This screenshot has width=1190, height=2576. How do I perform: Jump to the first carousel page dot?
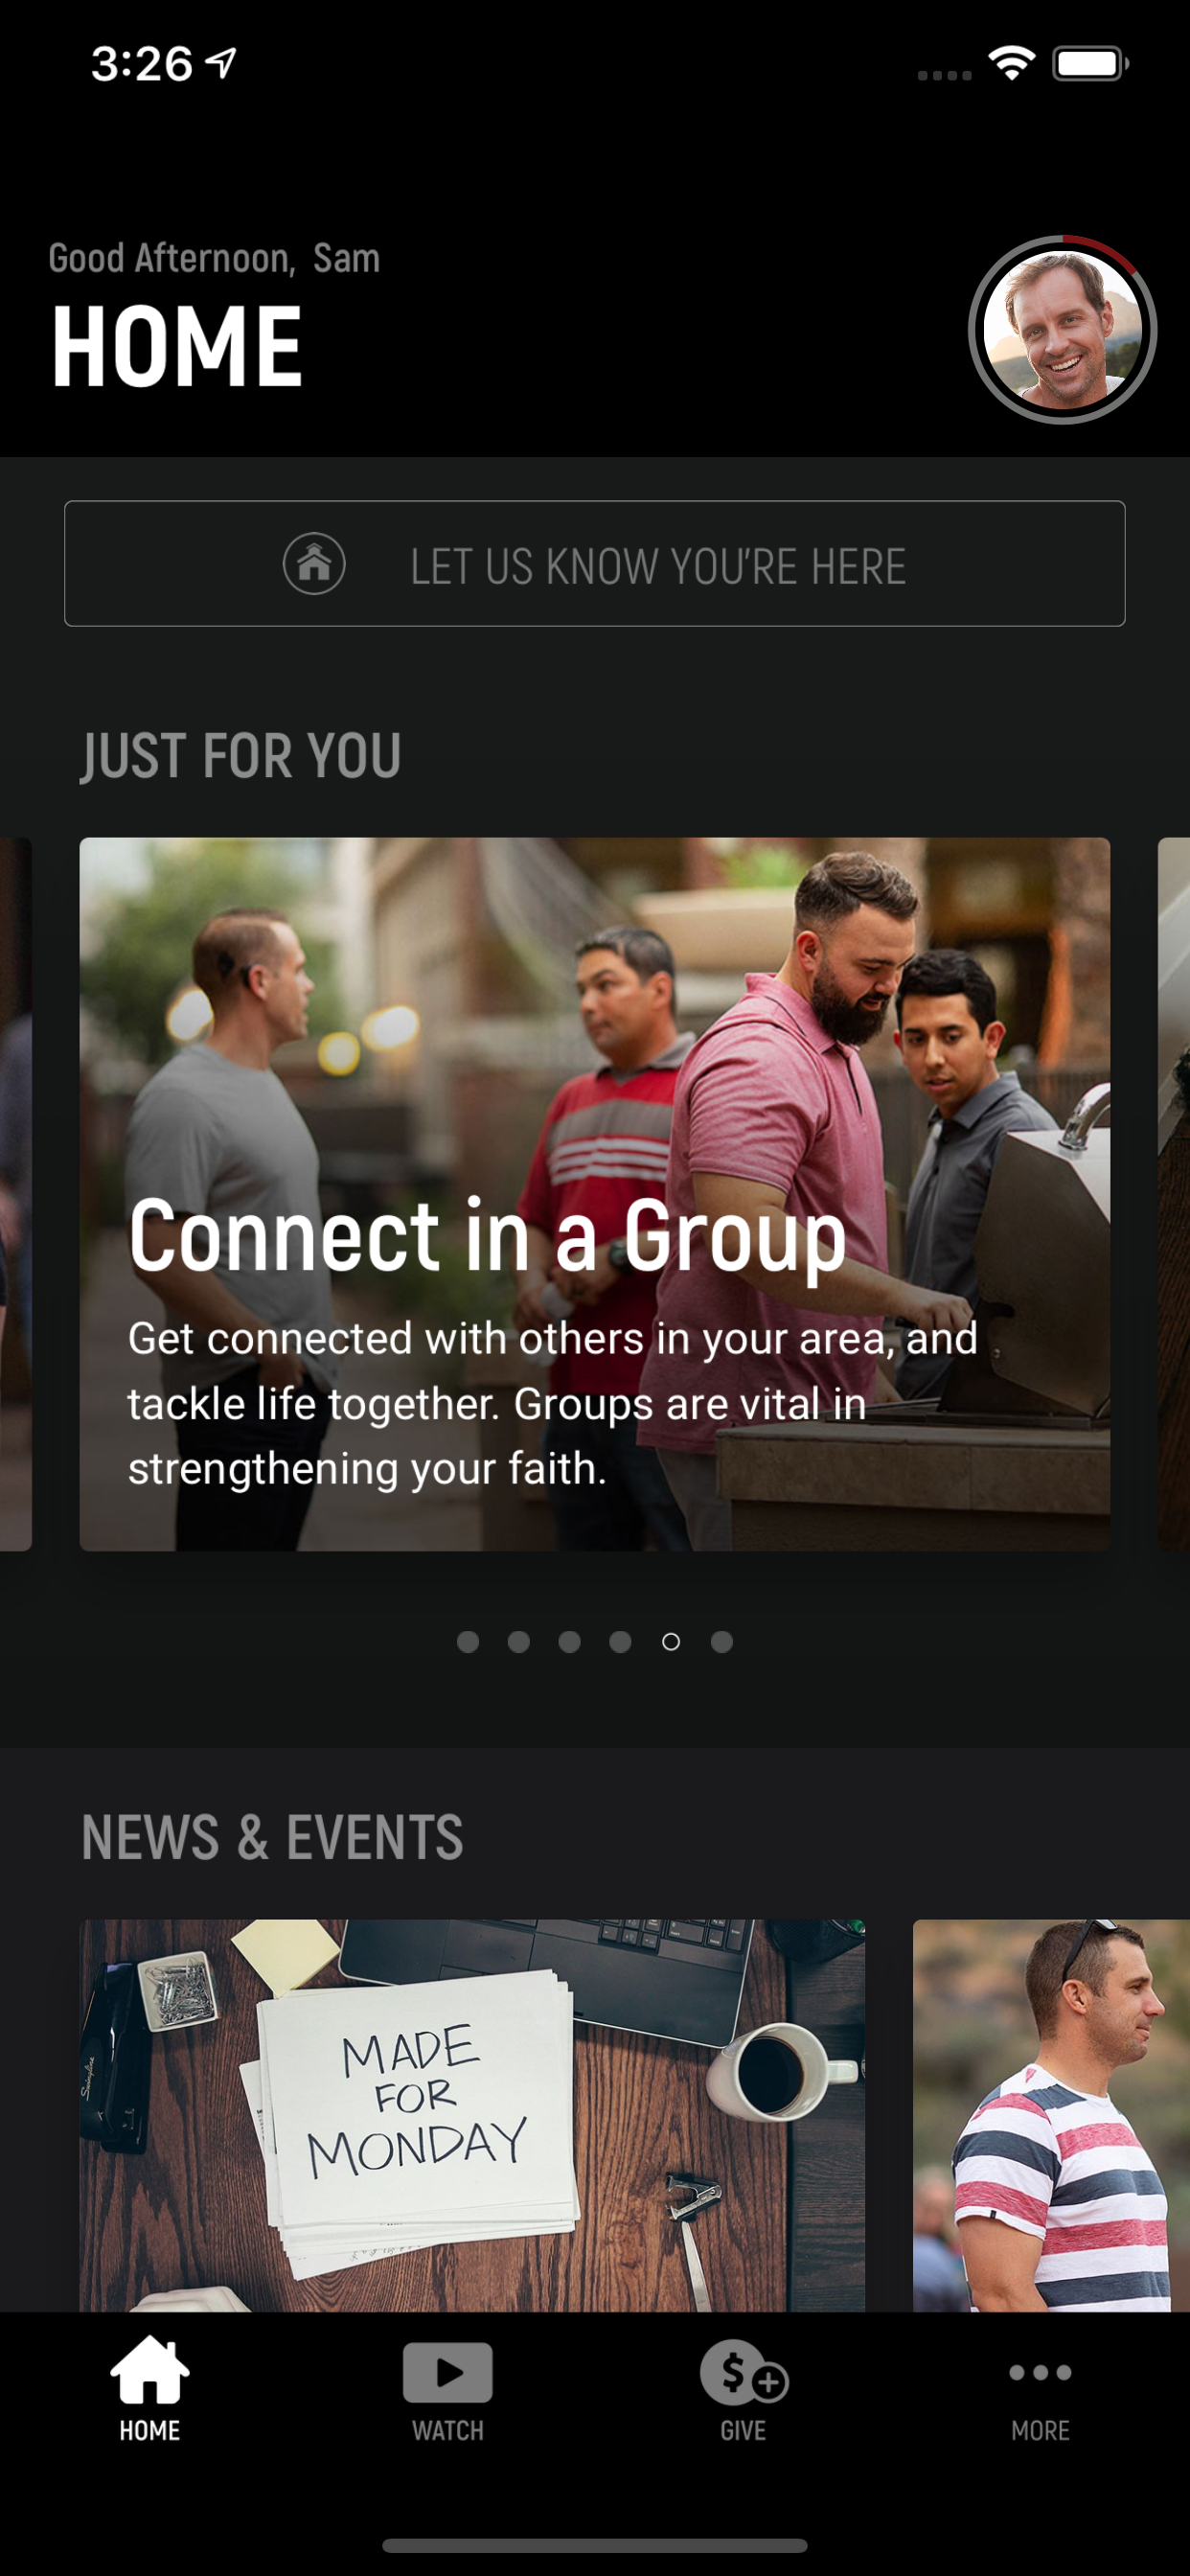coord(467,1641)
